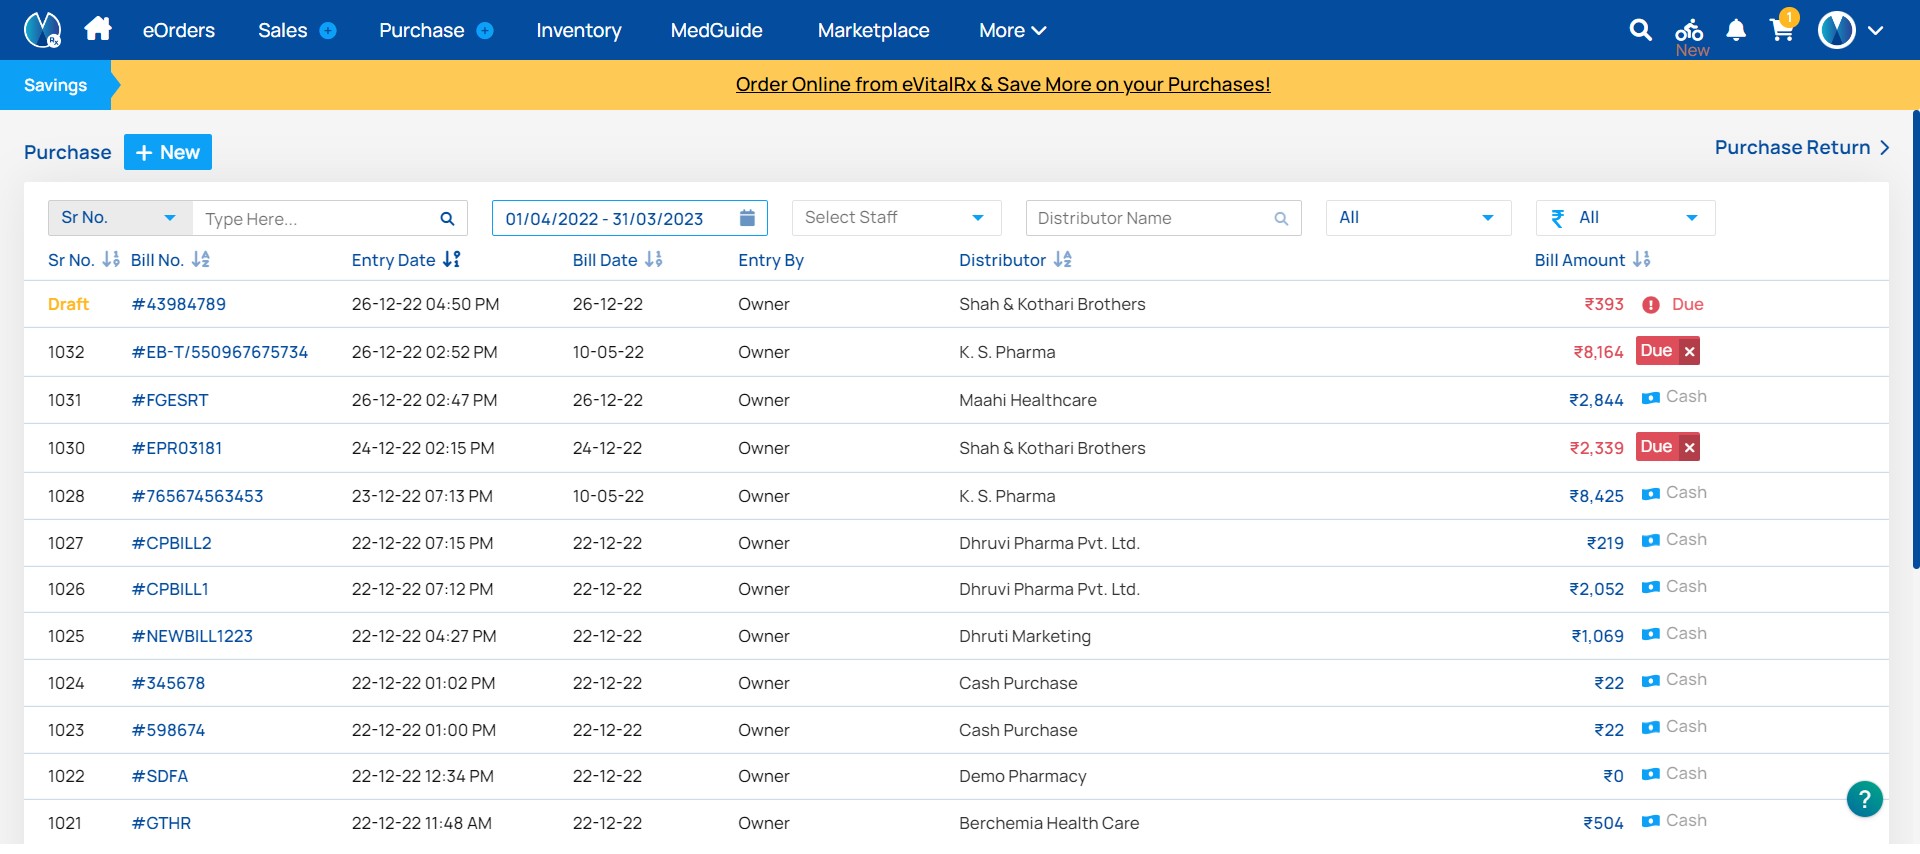Screen dimensions: 1920x854
Task: Click search icon in Type Here field
Action: 447,219
